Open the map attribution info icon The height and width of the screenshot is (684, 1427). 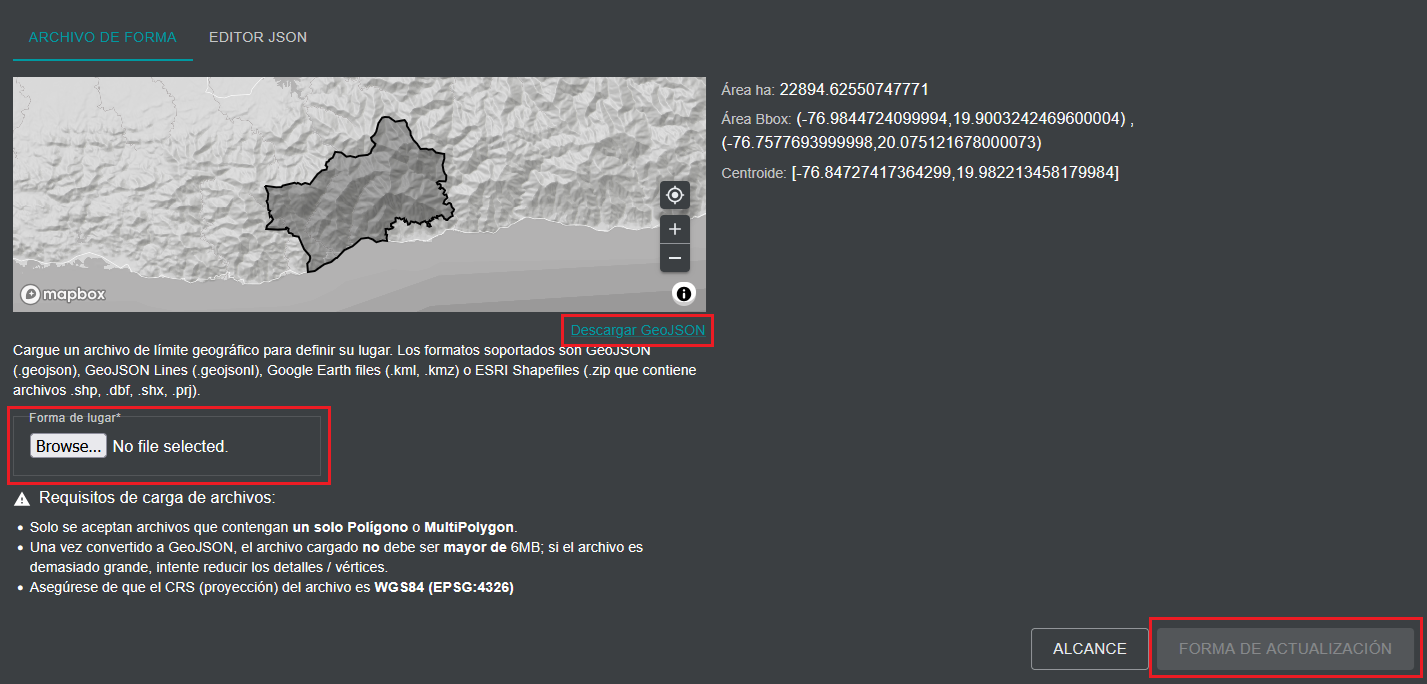pos(684,293)
